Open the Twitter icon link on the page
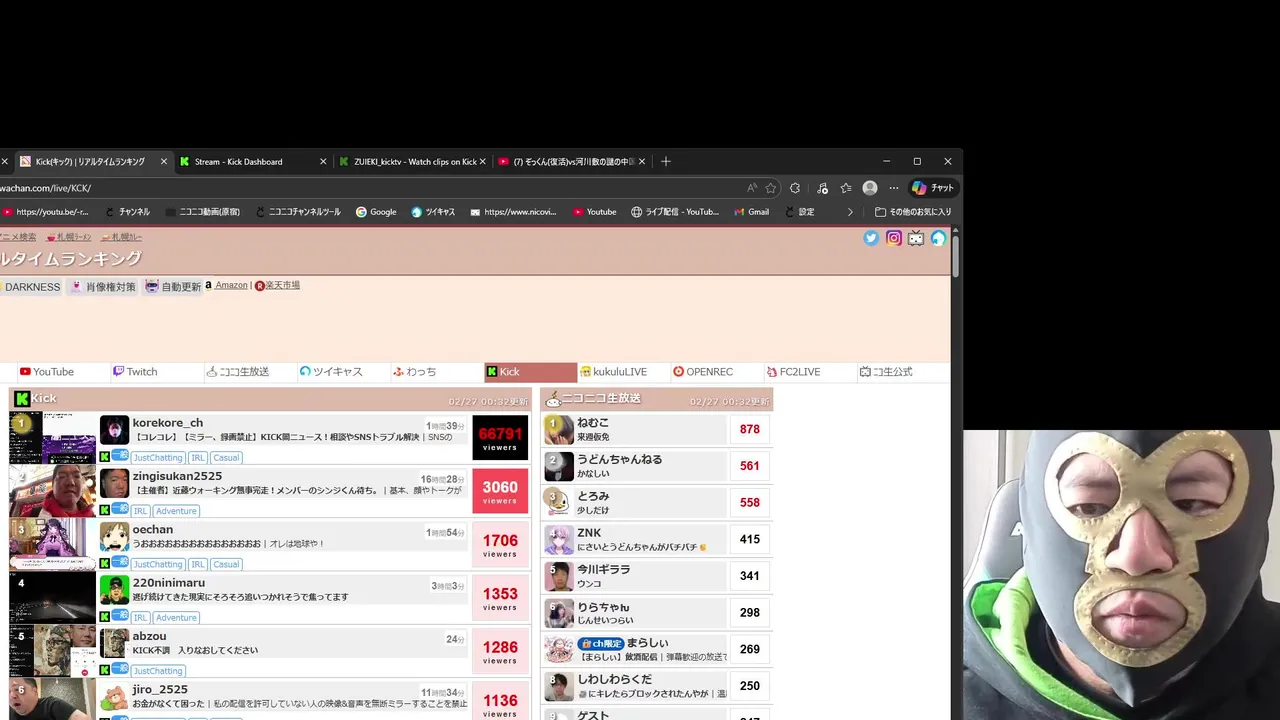 tap(871, 238)
